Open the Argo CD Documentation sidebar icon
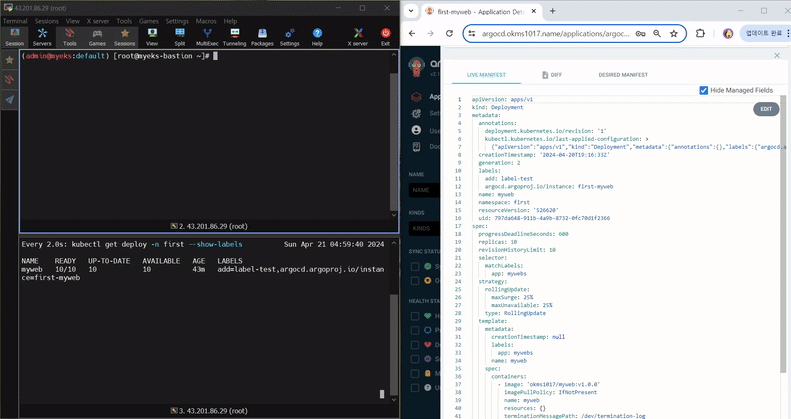Viewport: 791px width, 419px height. pos(416,147)
